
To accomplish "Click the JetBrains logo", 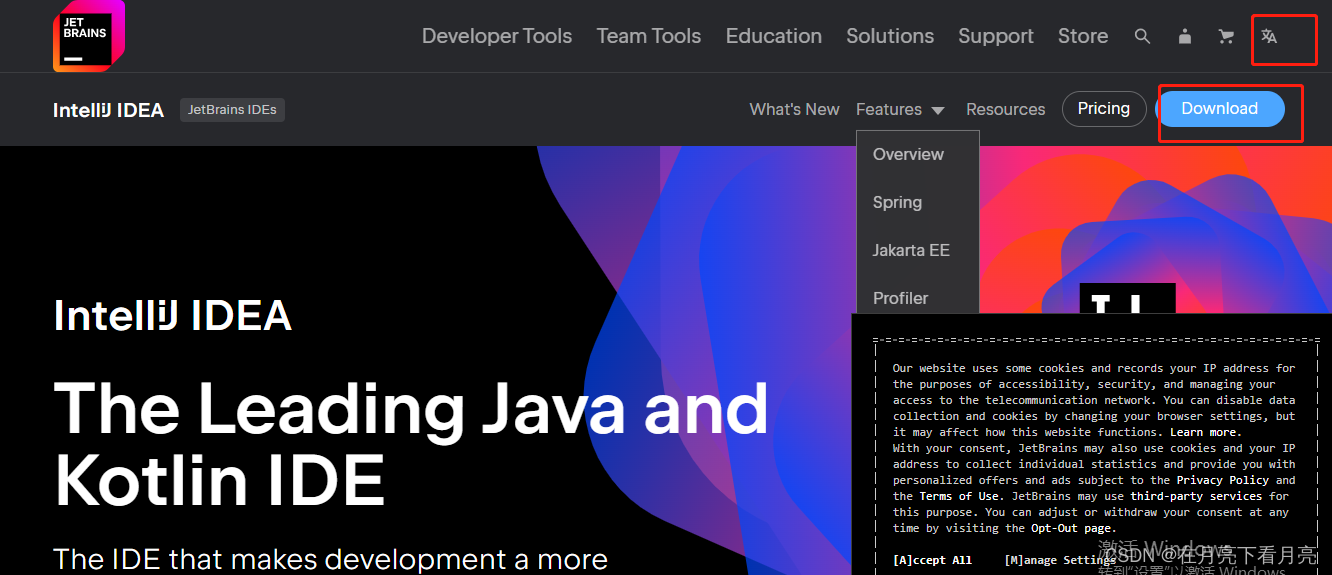I will [89, 36].
